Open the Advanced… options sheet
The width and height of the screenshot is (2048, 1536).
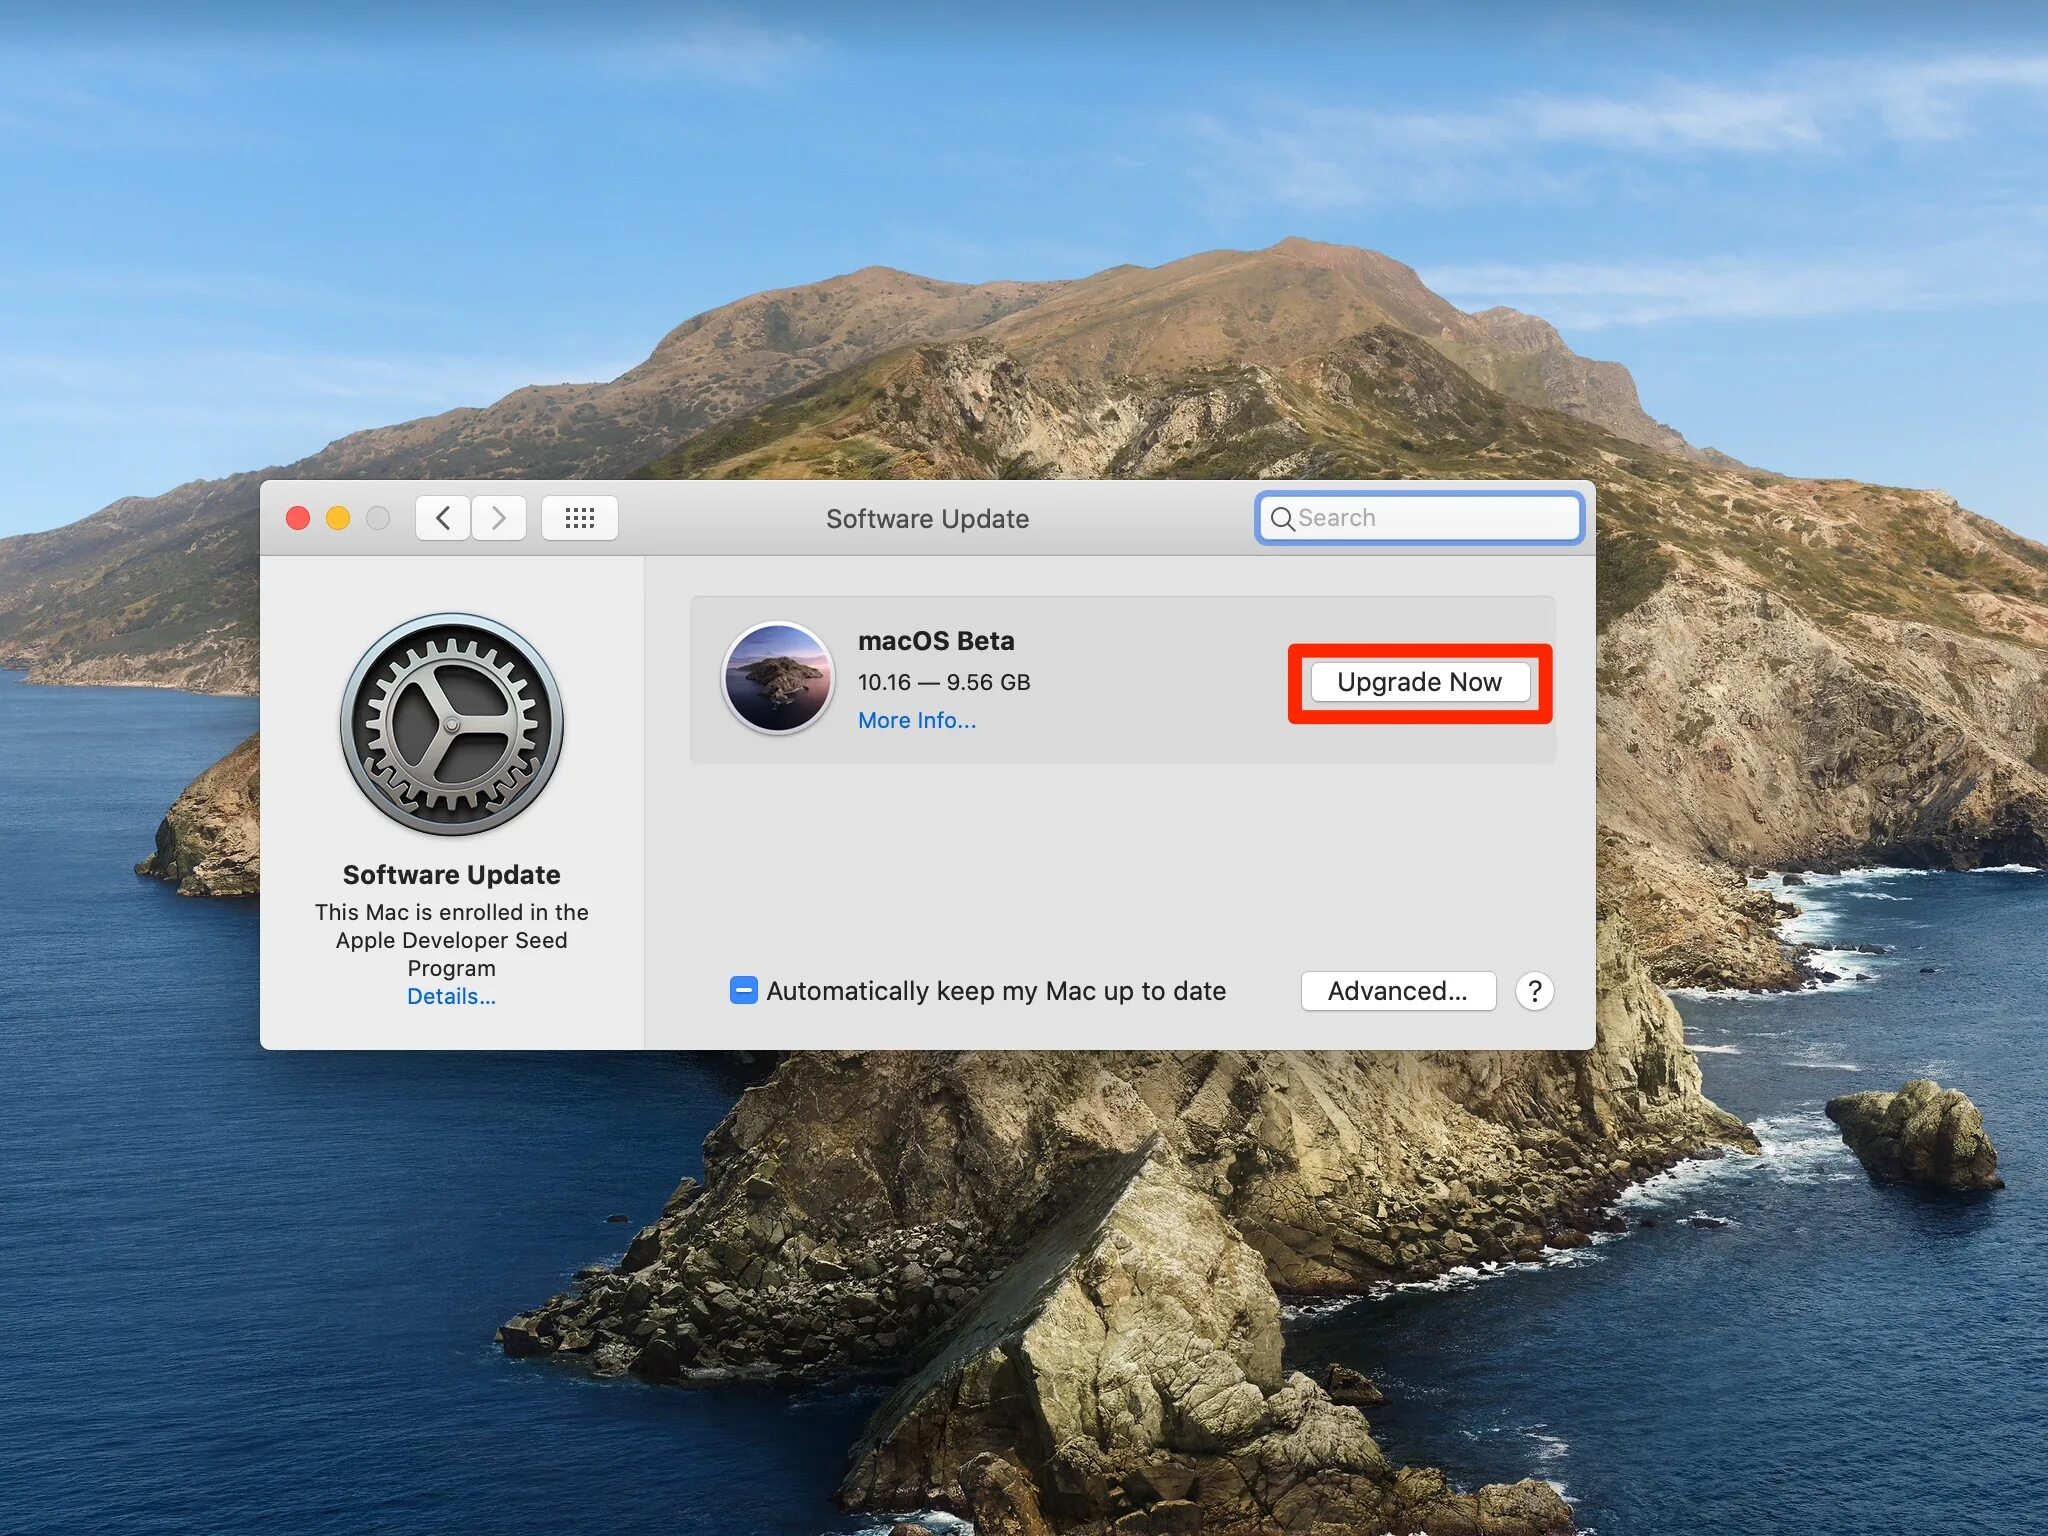coord(1397,991)
